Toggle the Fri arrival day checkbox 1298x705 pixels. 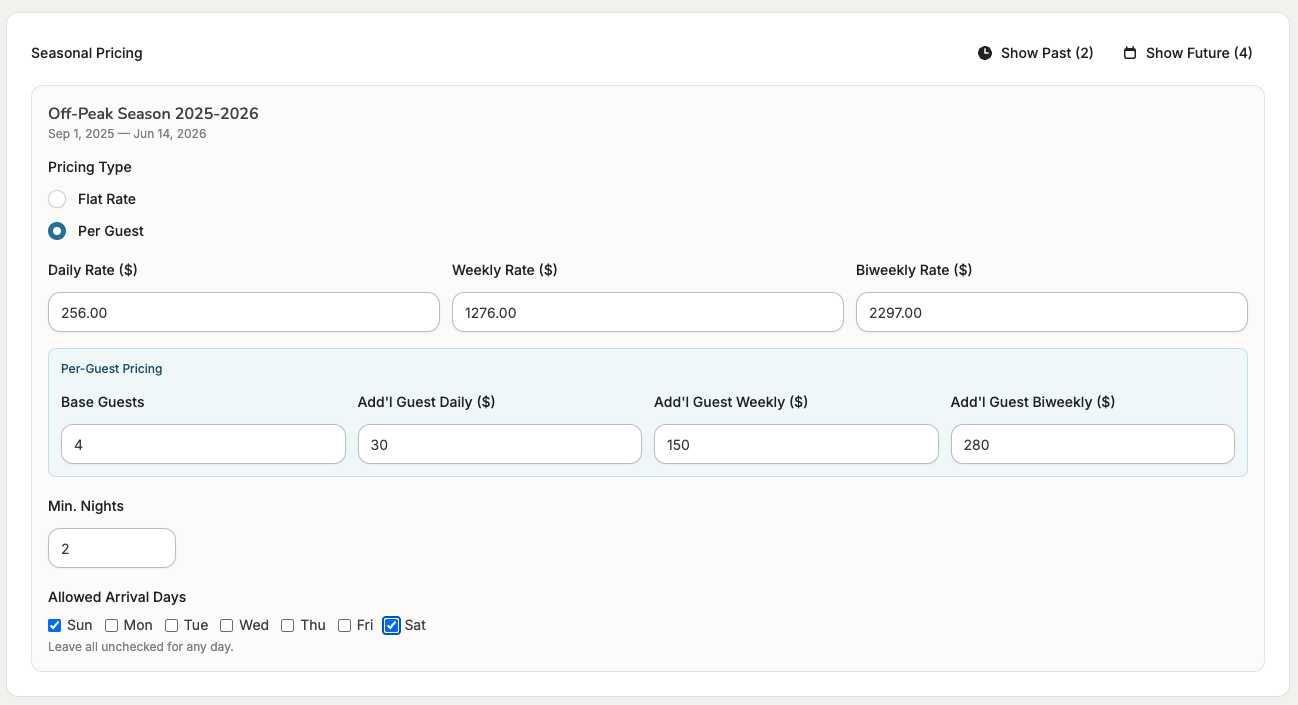345,625
